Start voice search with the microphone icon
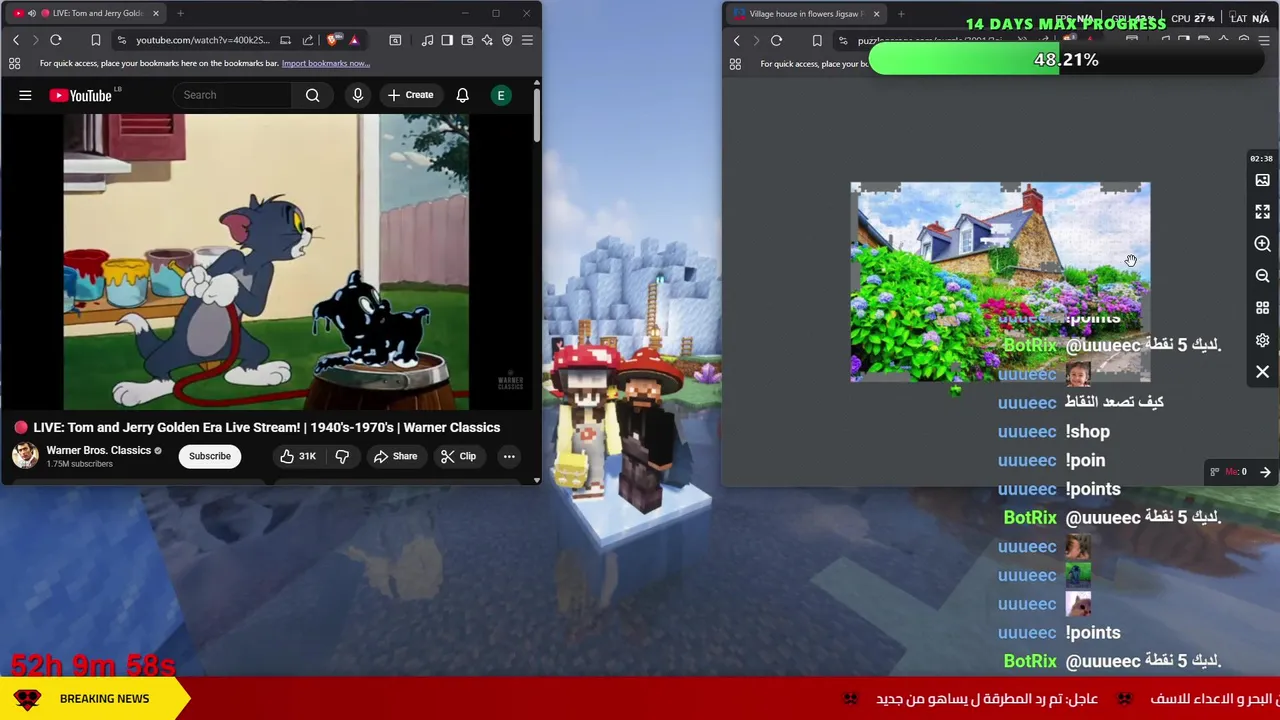The height and width of the screenshot is (720, 1280). [x=357, y=95]
